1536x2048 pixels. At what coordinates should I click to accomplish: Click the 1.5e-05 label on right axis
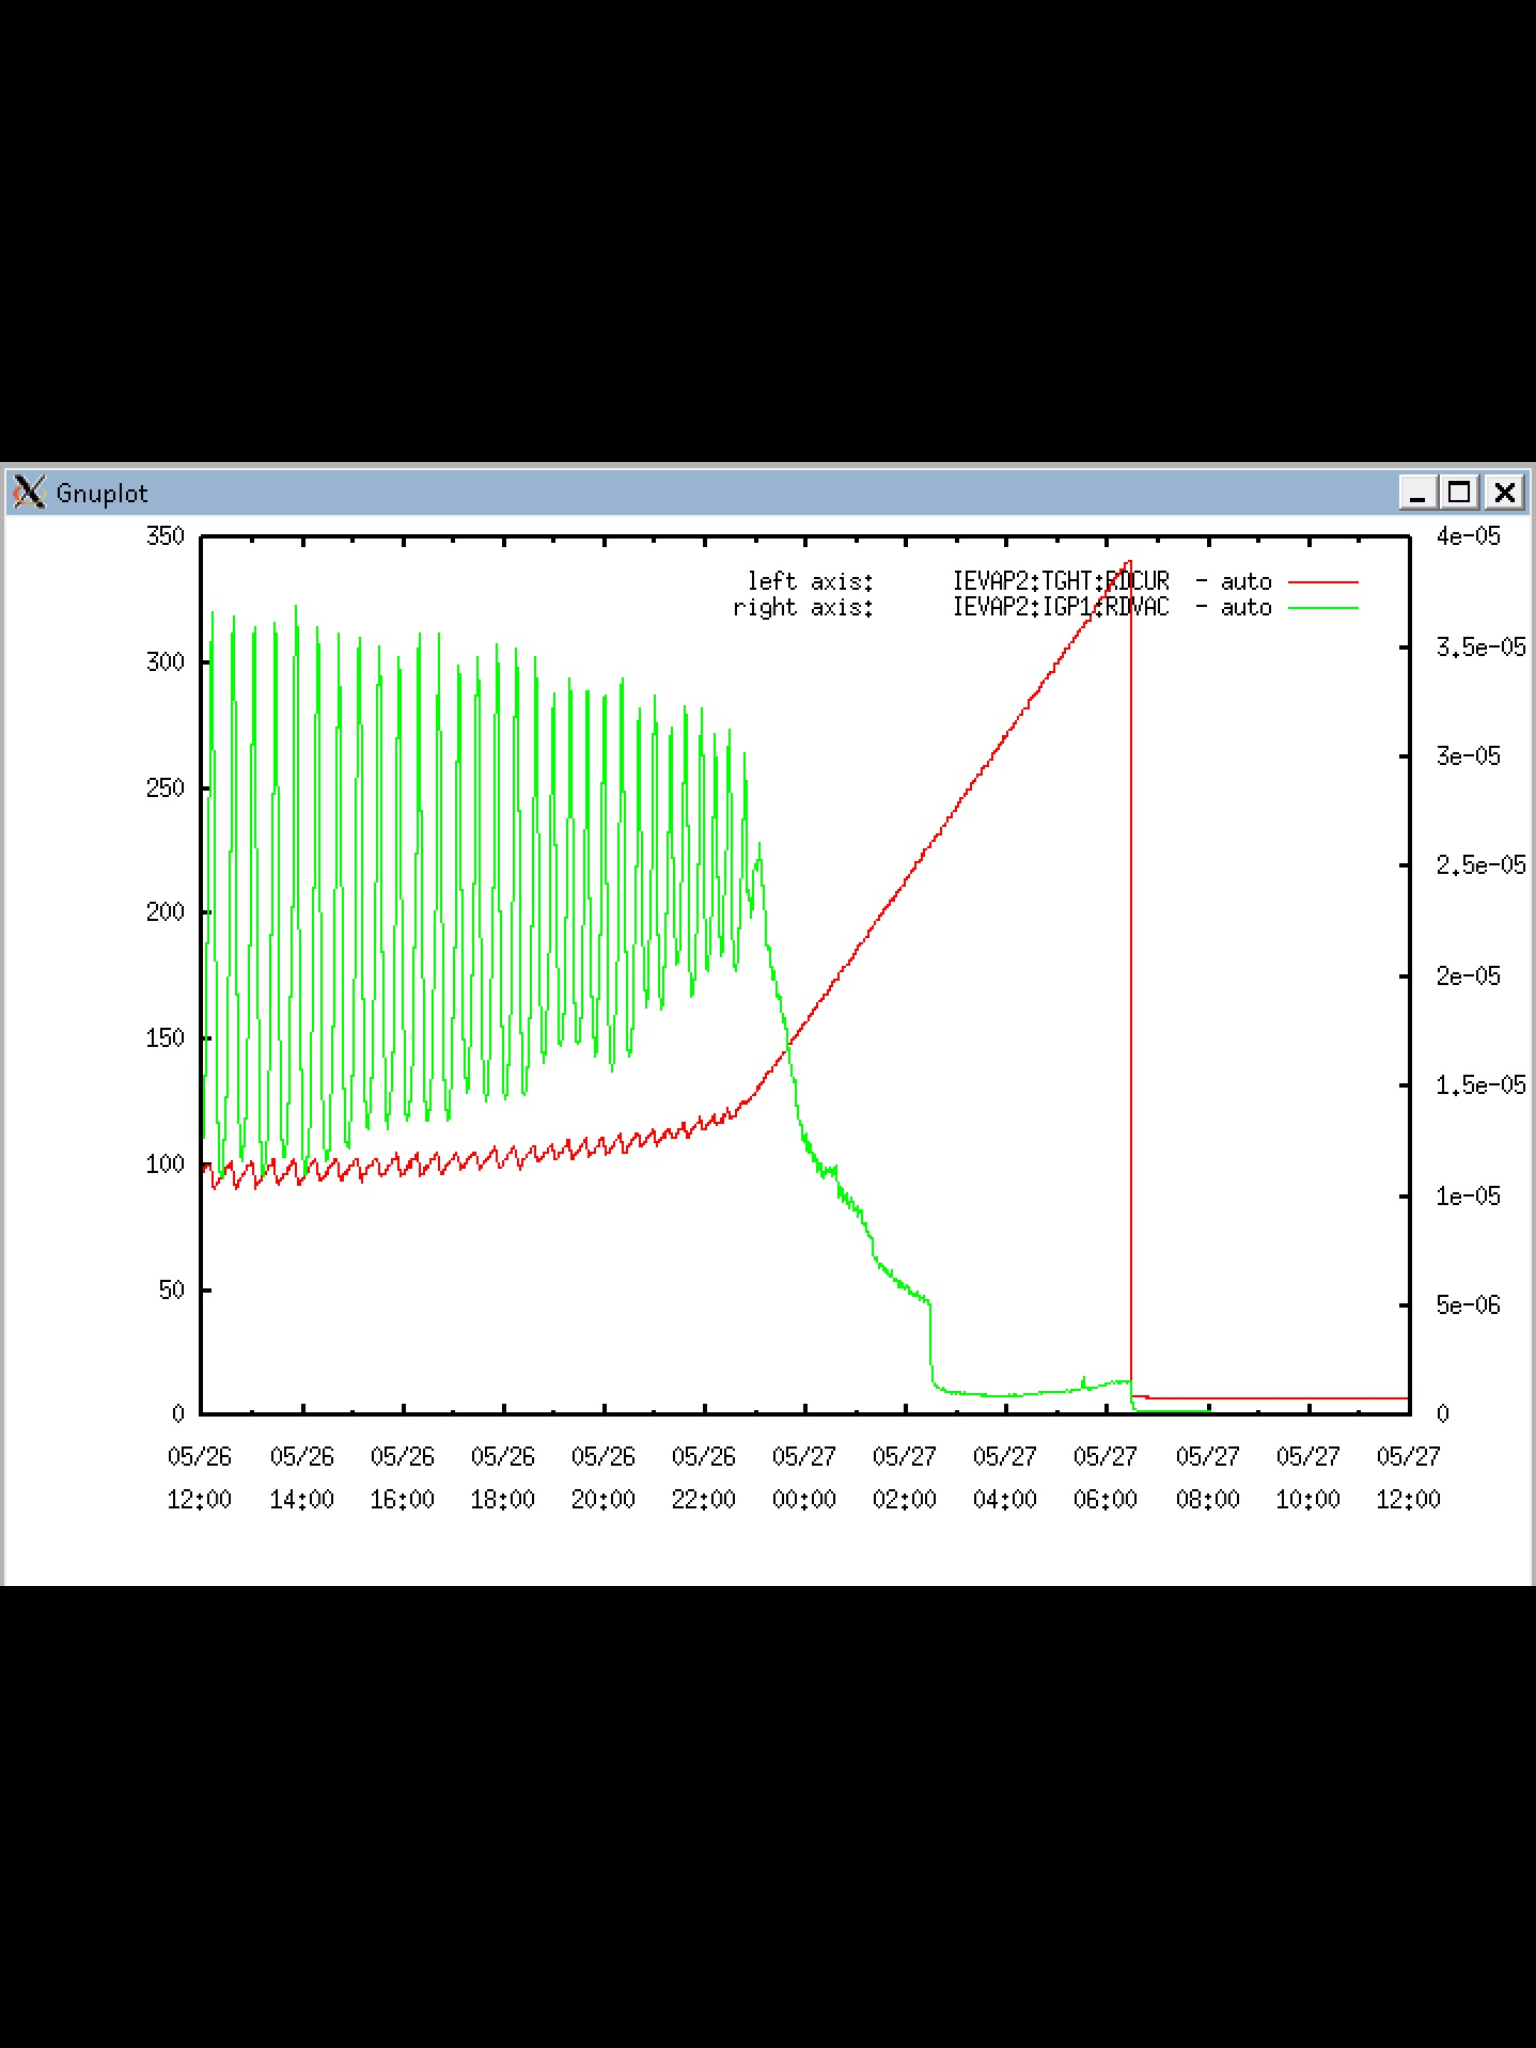1481,1085
